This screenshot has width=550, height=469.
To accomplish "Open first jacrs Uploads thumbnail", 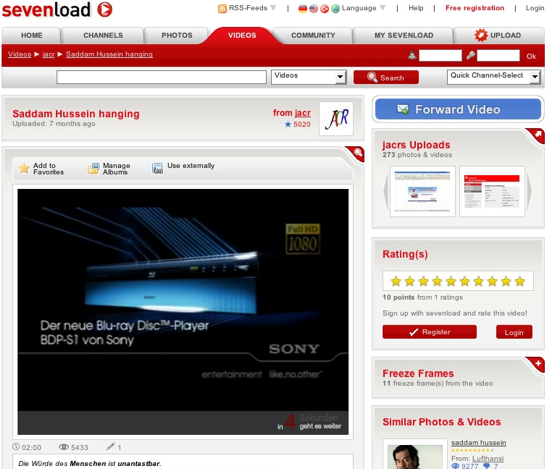I will click(423, 191).
